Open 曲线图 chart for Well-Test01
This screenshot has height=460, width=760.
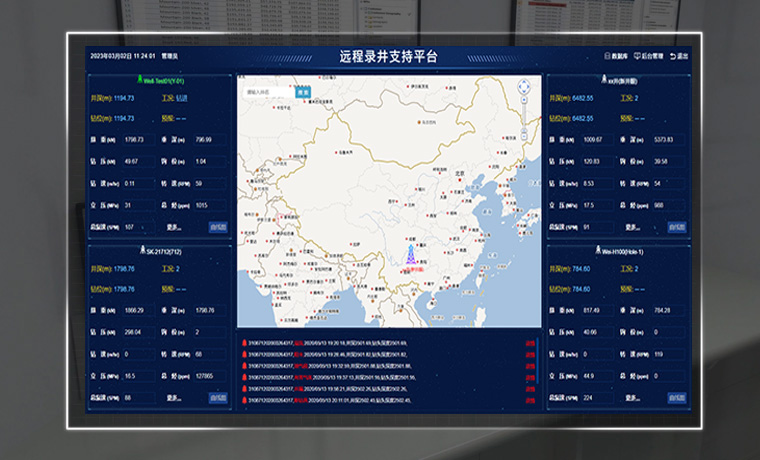click(x=218, y=227)
